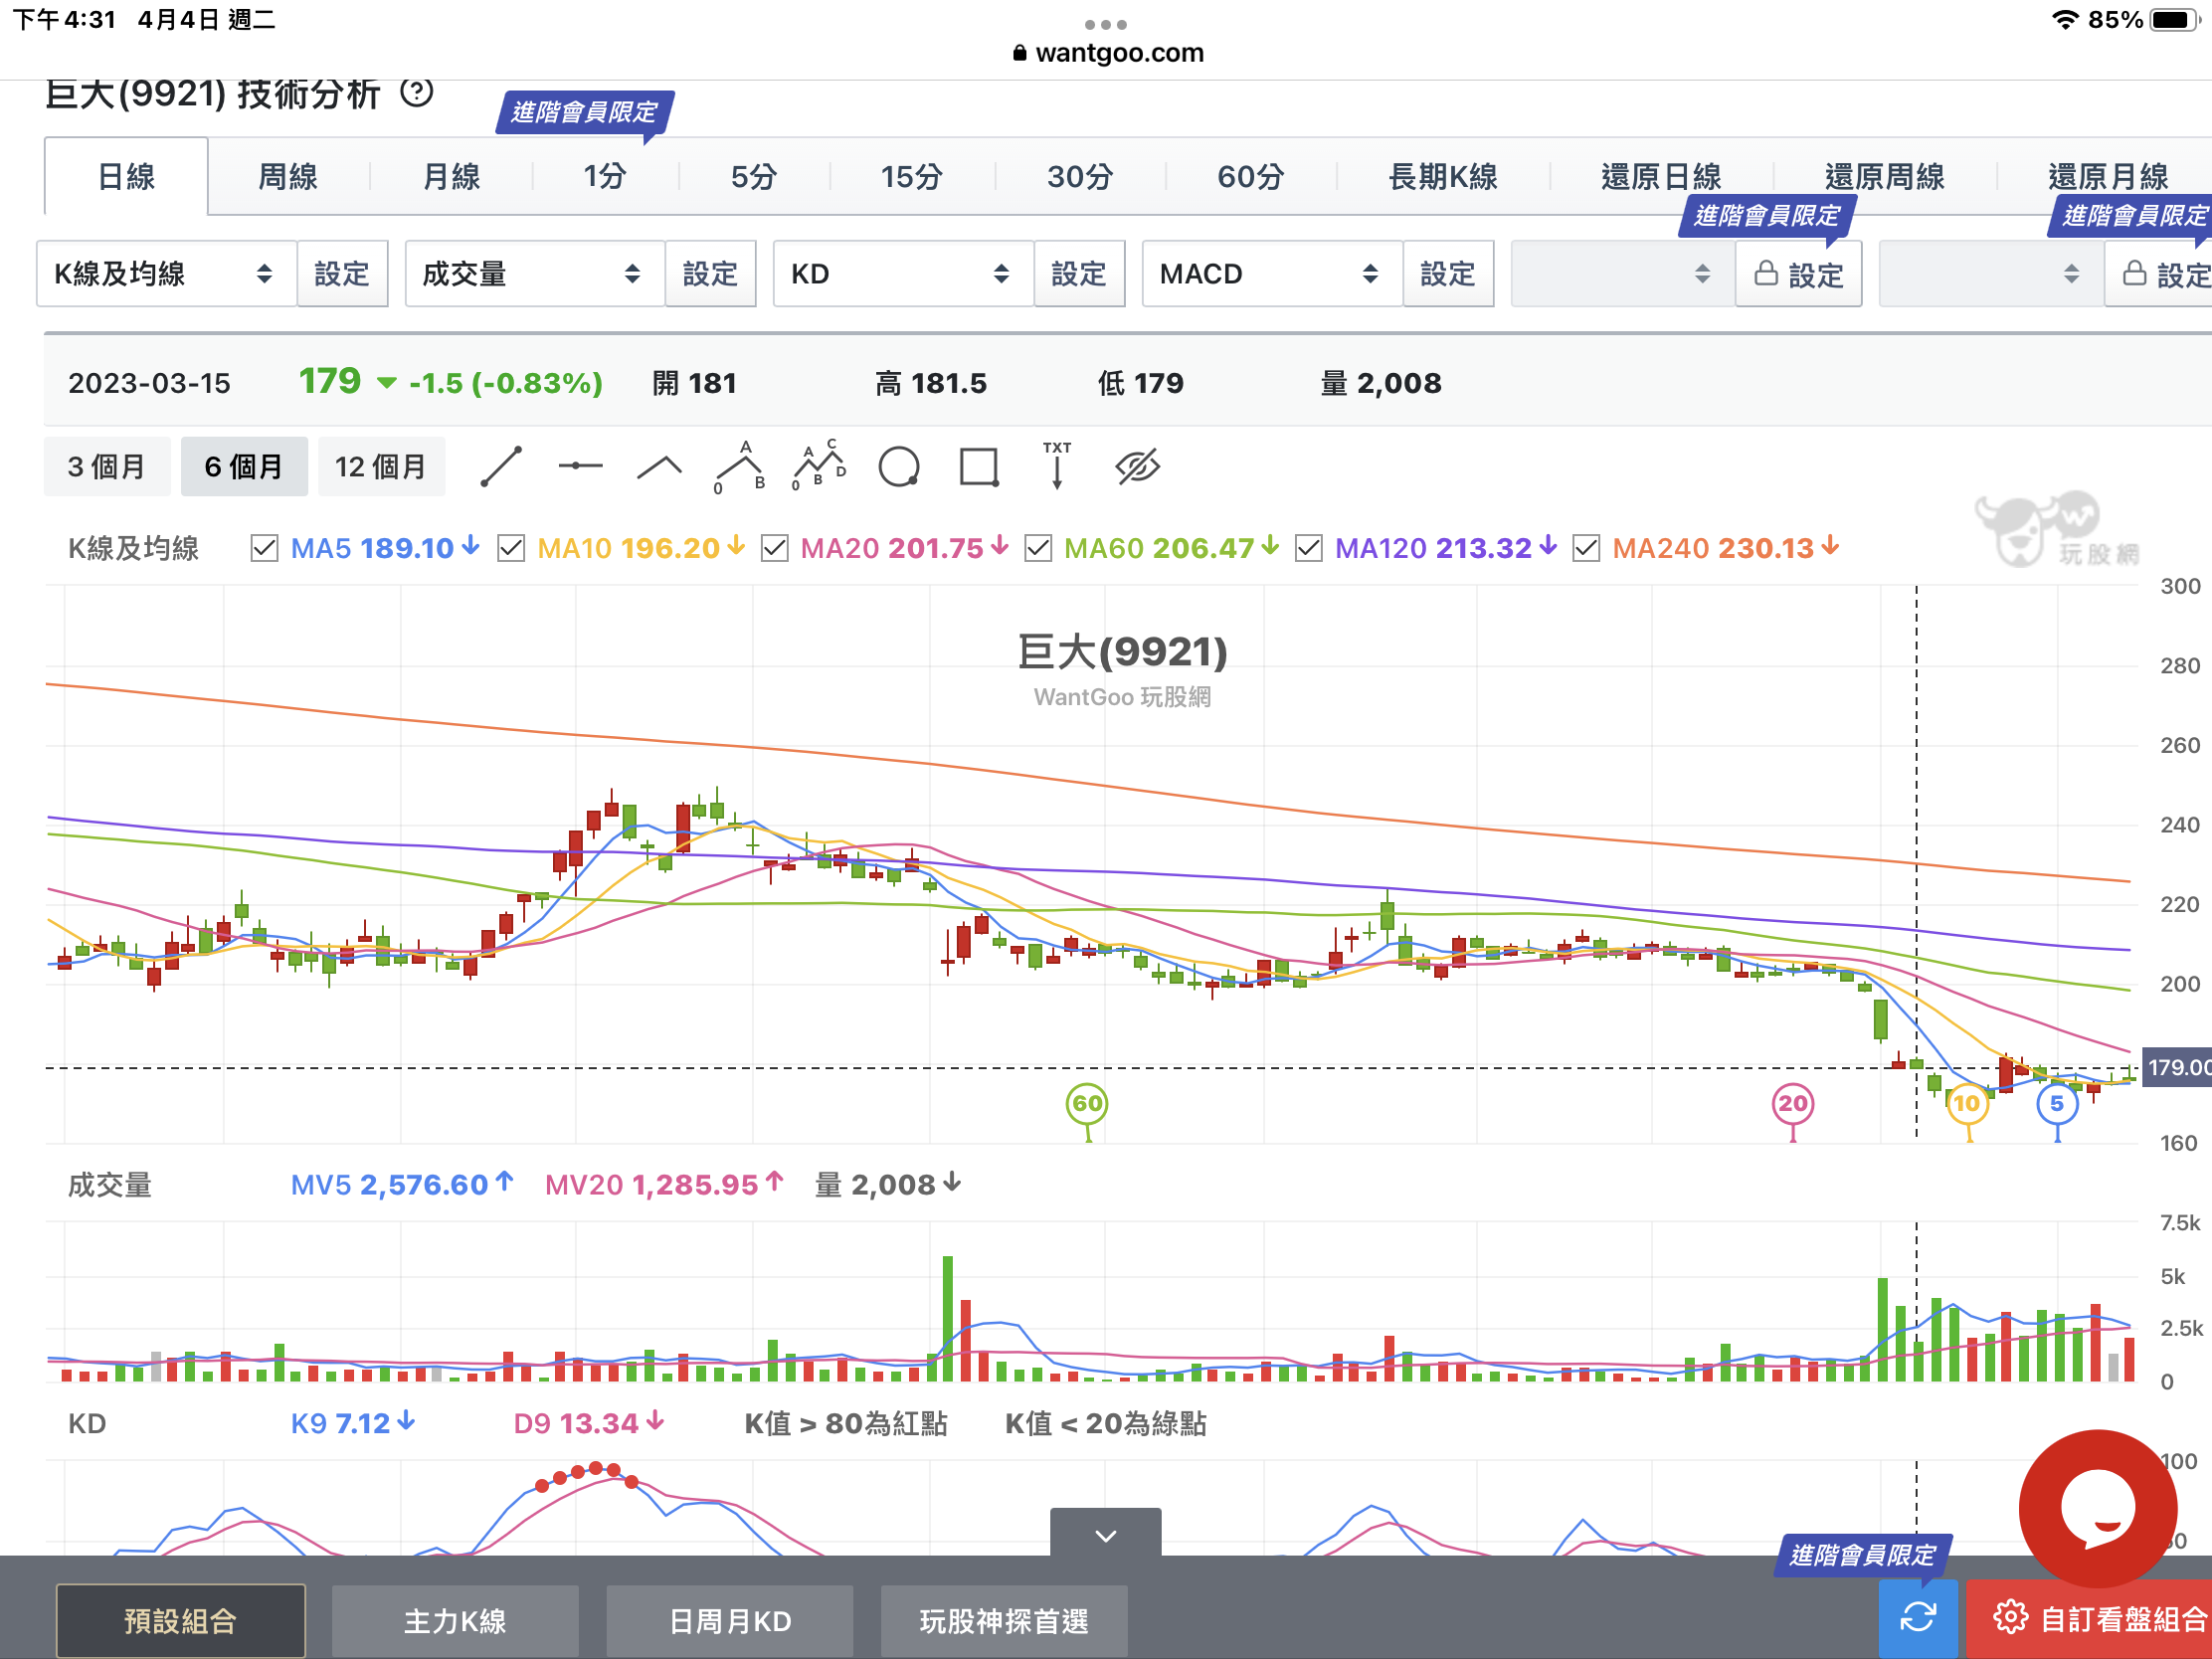Click the blue refresh icon button
The width and height of the screenshot is (2212, 1659).
coord(1917,1617)
